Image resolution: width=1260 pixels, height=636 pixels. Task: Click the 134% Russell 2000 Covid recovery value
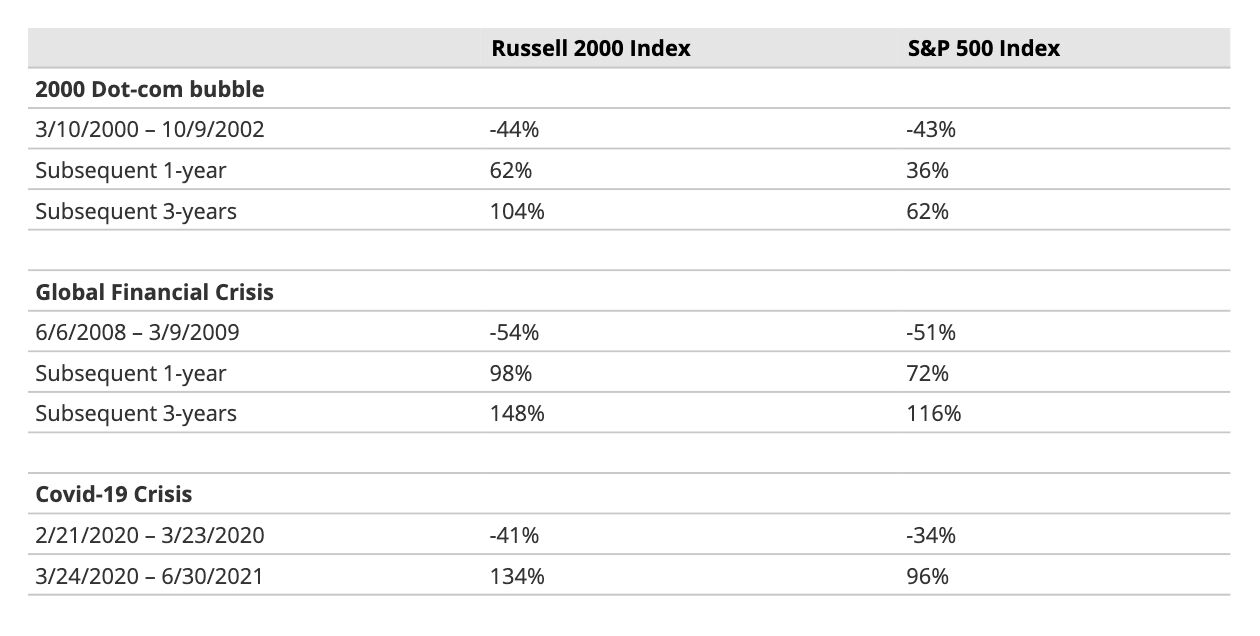517,576
